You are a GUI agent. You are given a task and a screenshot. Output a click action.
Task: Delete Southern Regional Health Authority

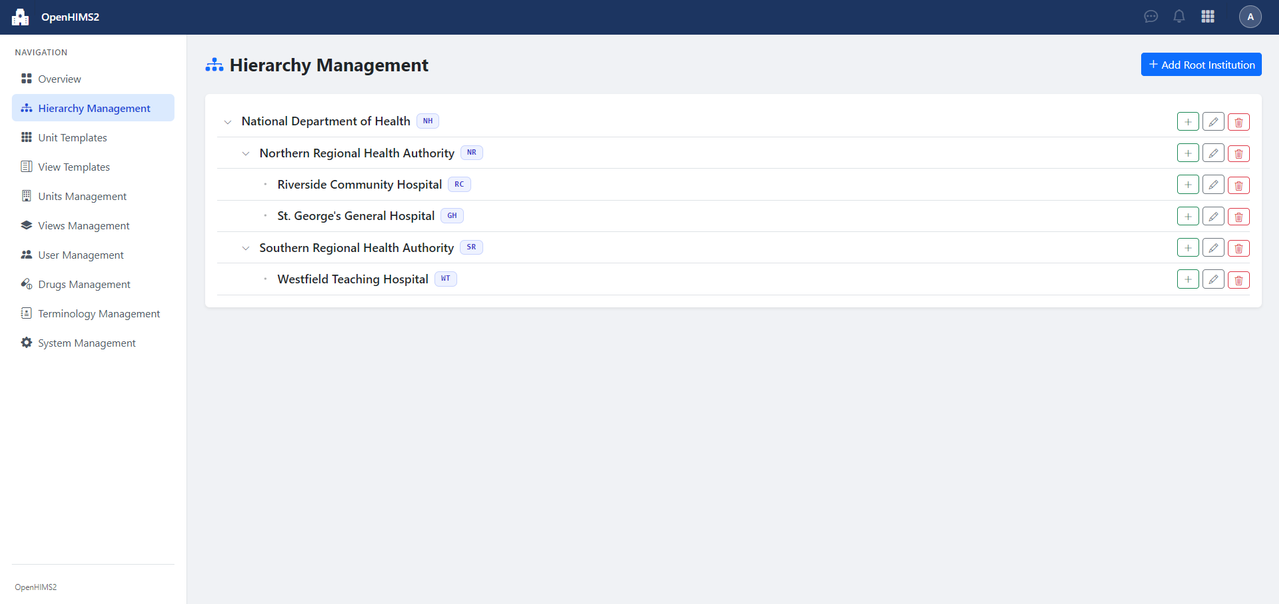1239,248
